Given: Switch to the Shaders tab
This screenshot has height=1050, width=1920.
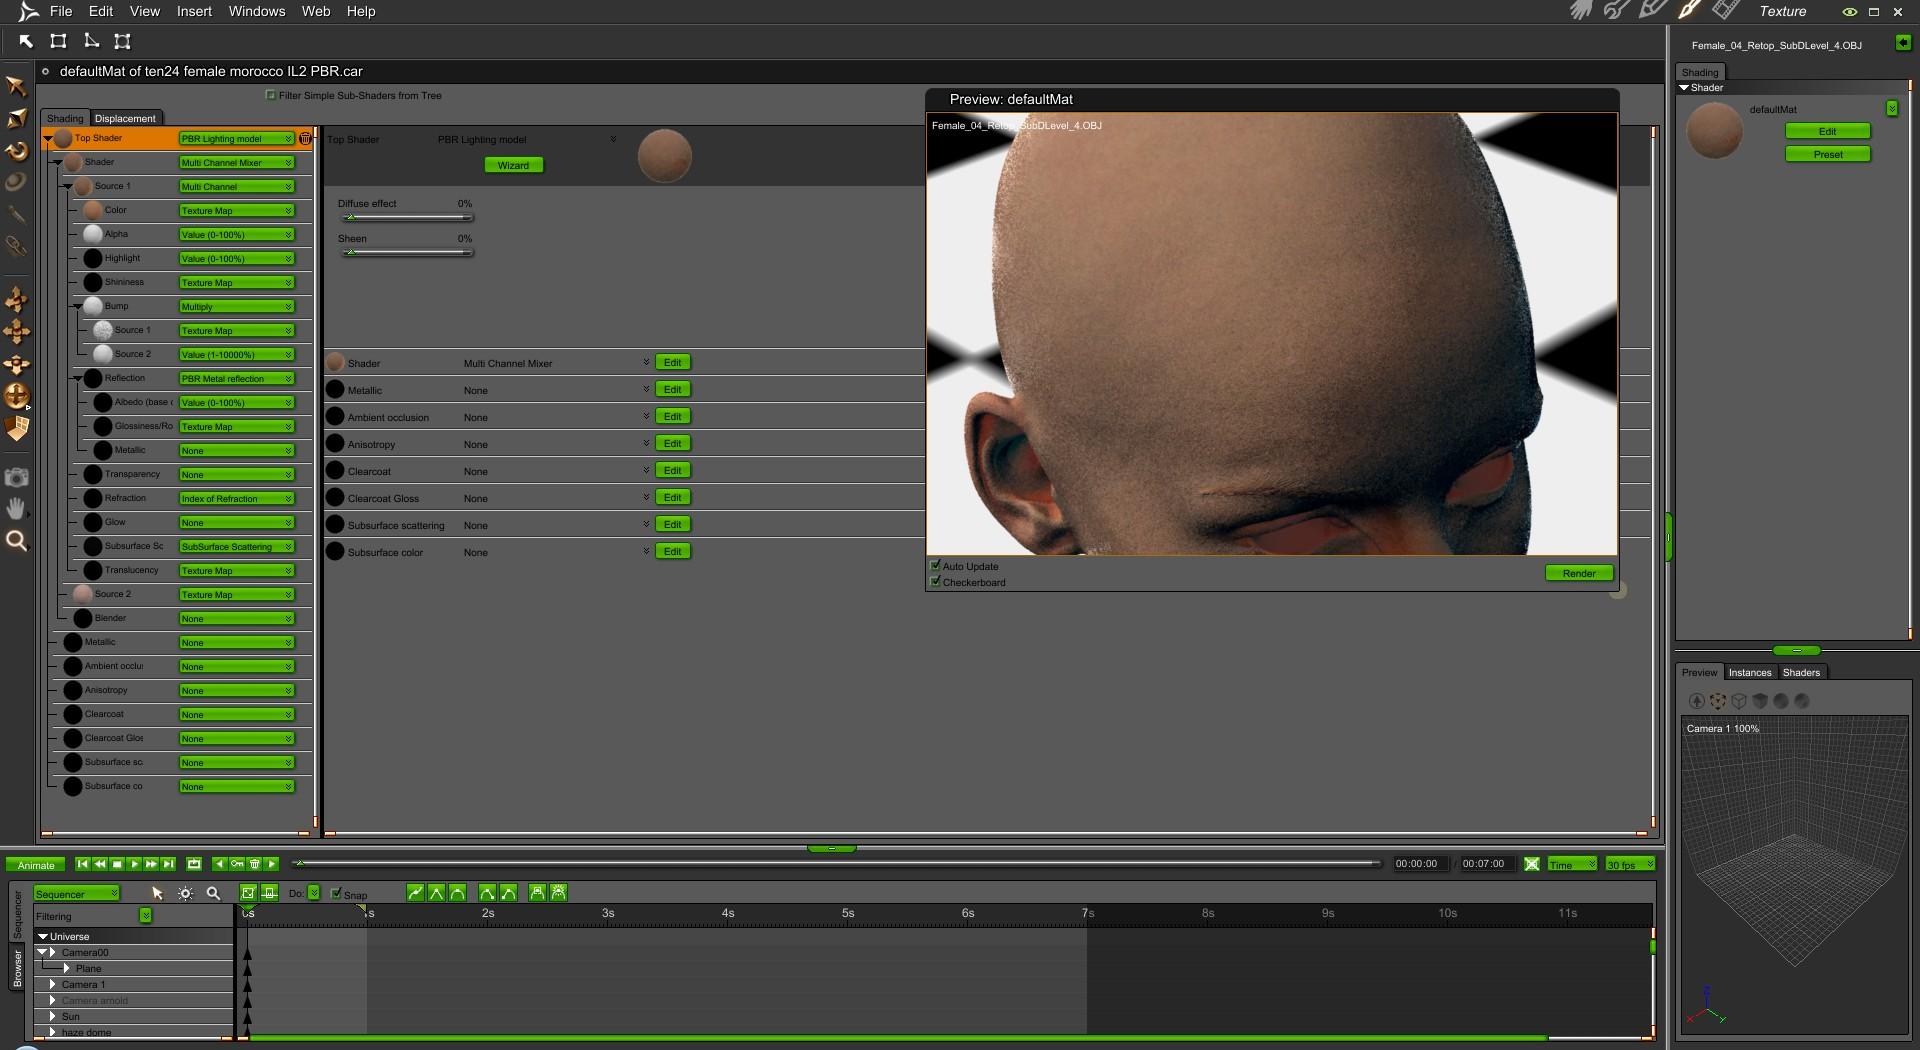Looking at the screenshot, I should [1801, 672].
